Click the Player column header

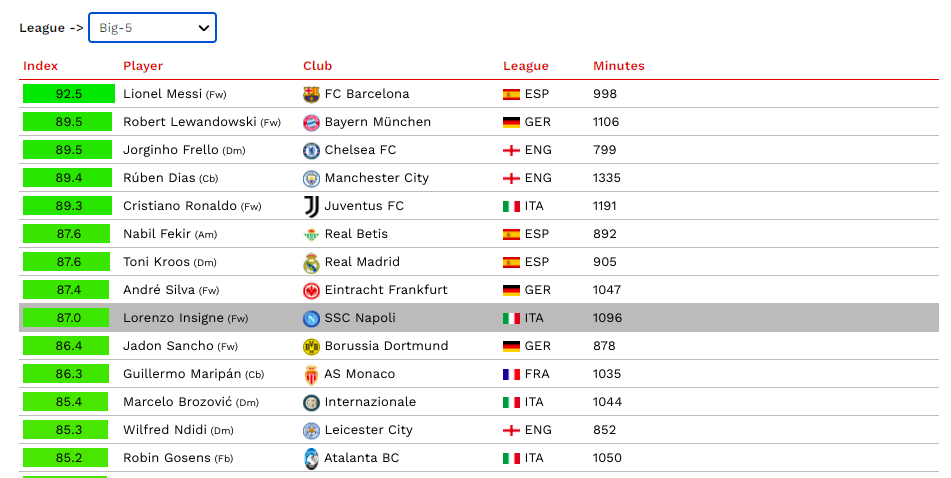coord(143,66)
